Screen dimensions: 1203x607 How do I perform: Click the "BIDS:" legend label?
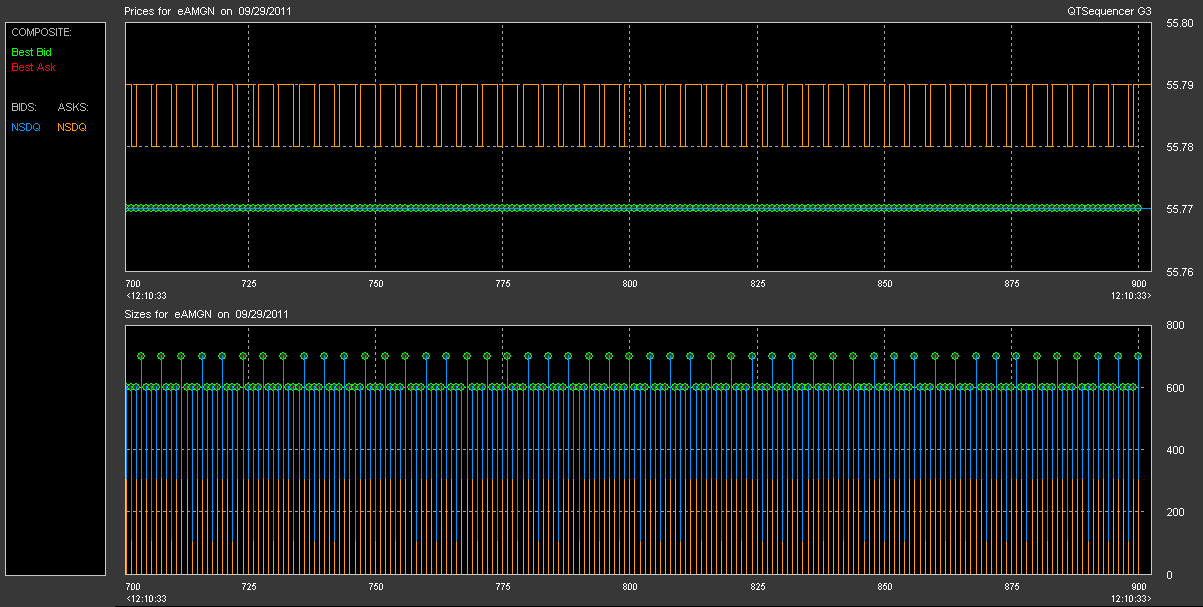[x=24, y=106]
